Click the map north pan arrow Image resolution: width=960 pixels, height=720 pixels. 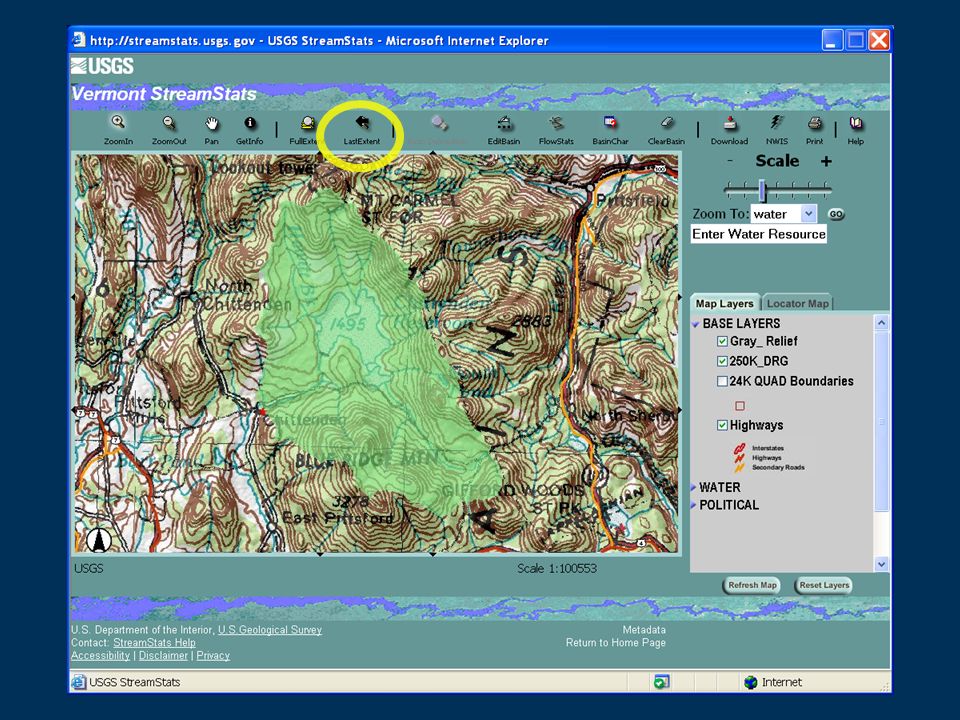[432, 153]
